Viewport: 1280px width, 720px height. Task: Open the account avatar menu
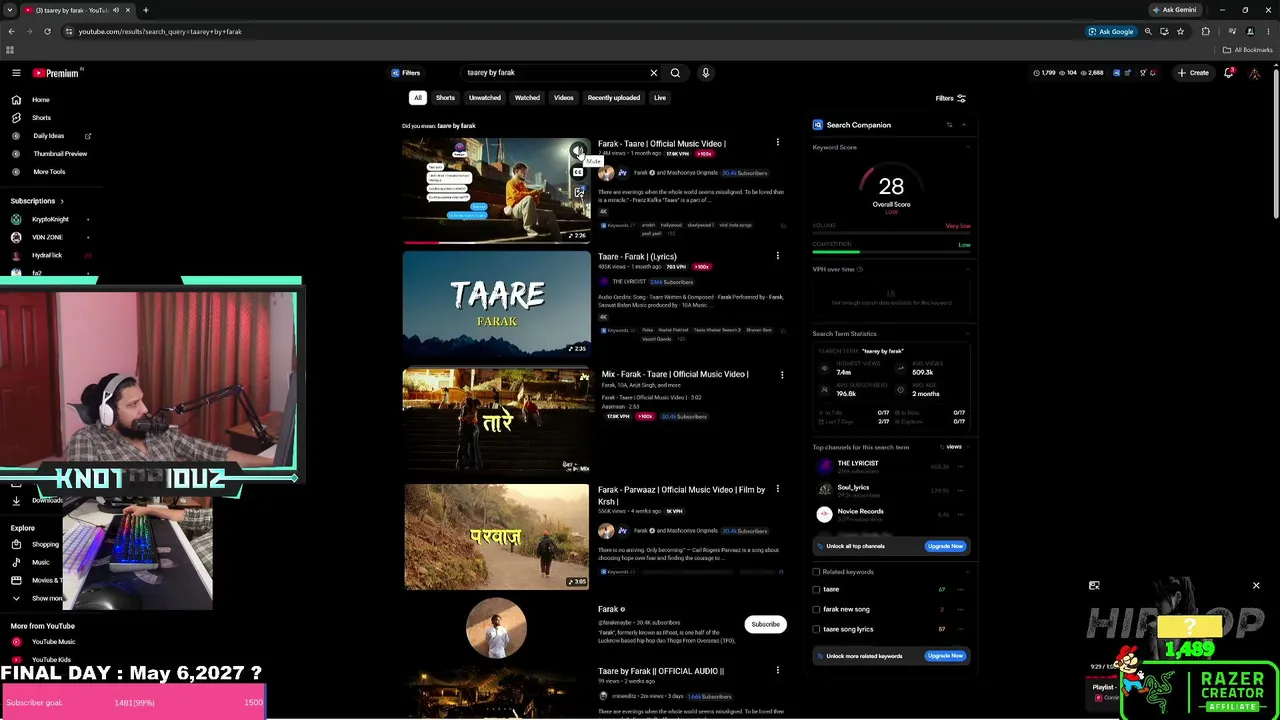(1255, 73)
